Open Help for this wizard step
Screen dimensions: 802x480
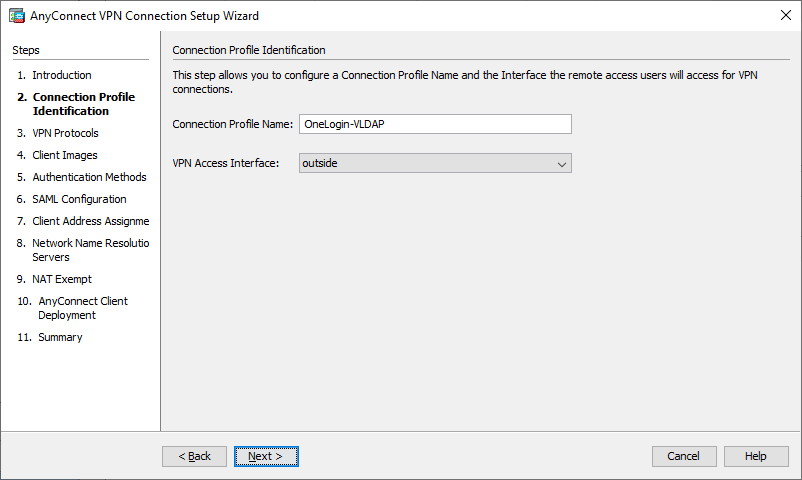pyautogui.click(x=756, y=456)
